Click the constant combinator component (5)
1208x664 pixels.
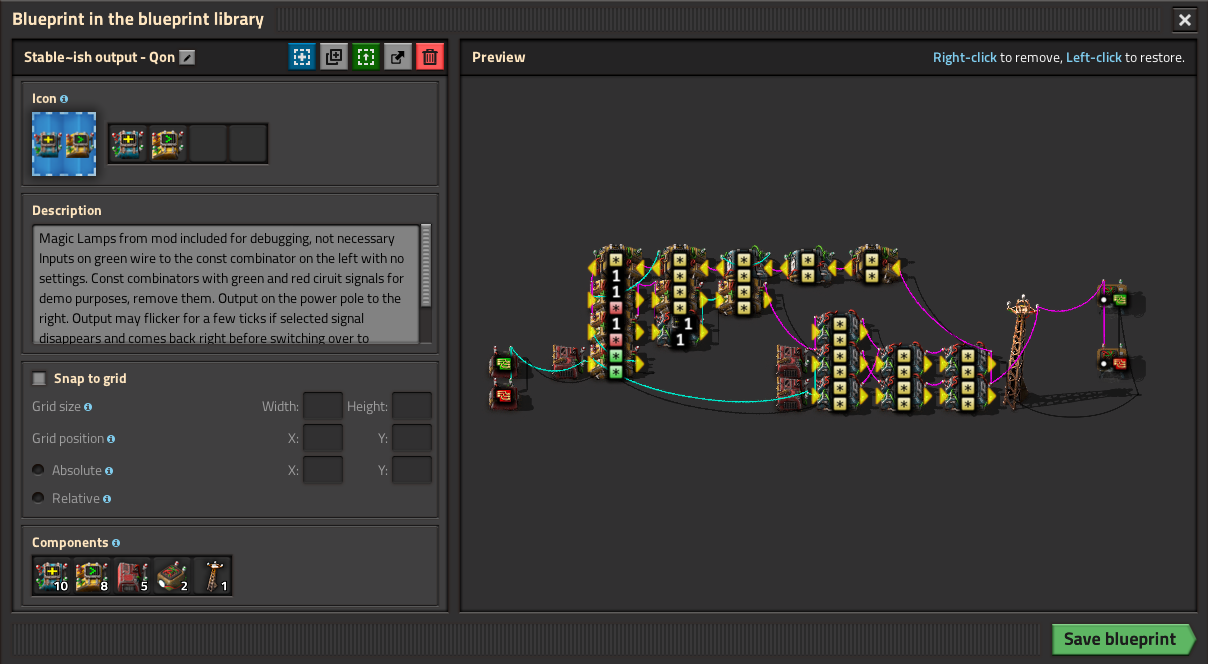click(x=132, y=576)
